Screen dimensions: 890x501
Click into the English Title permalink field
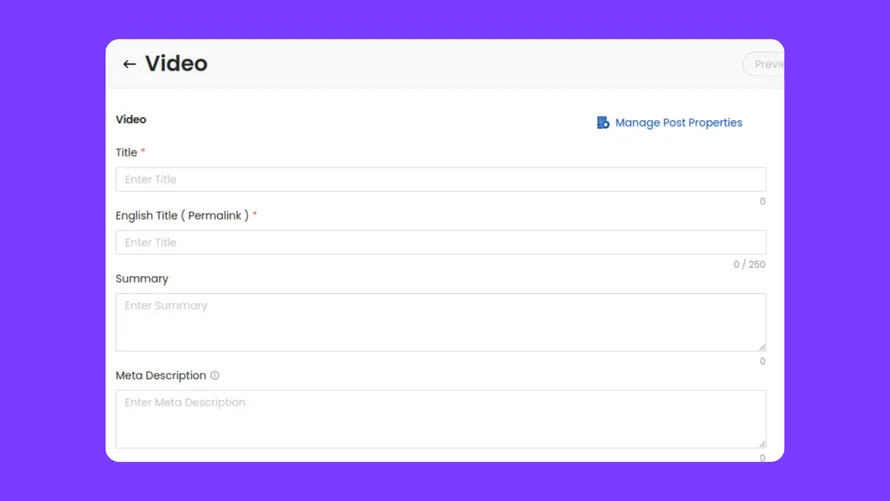tap(440, 243)
